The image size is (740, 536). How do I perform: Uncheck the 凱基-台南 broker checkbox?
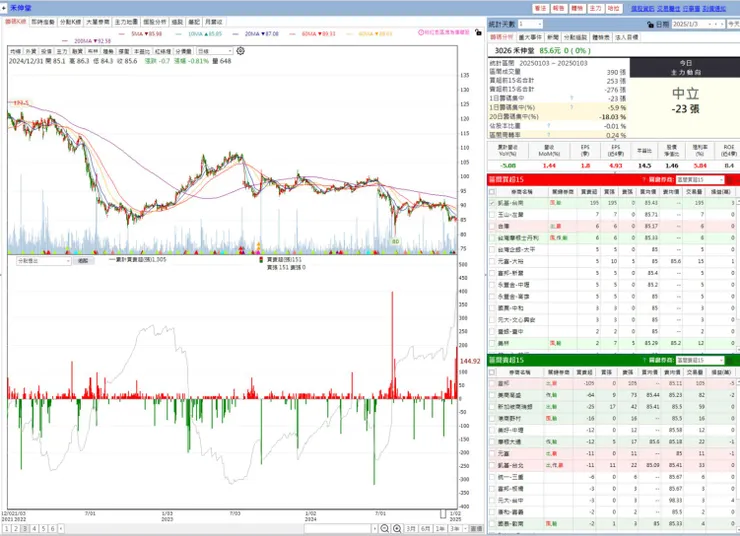pyautogui.click(x=492, y=203)
